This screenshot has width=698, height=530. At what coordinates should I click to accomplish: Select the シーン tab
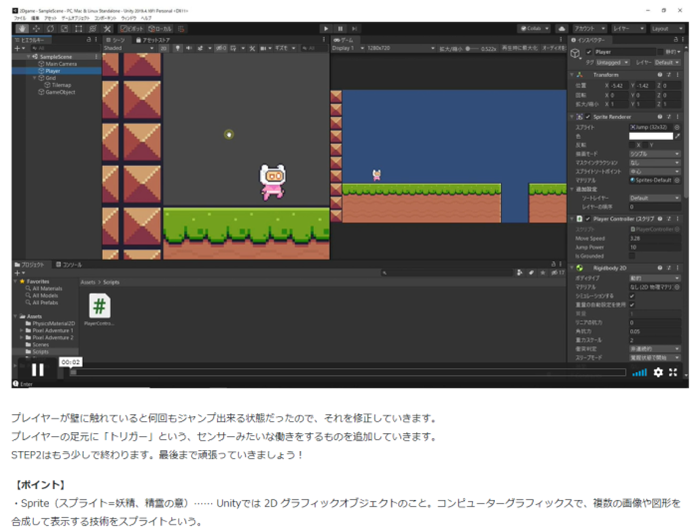[116, 40]
